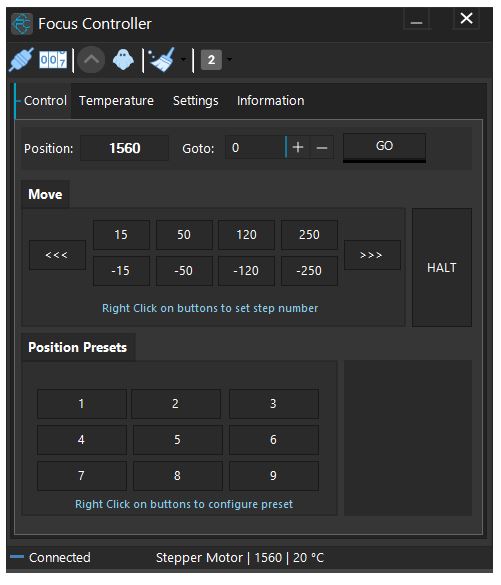Select position preset 5
The height and width of the screenshot is (585, 501).
click(178, 440)
